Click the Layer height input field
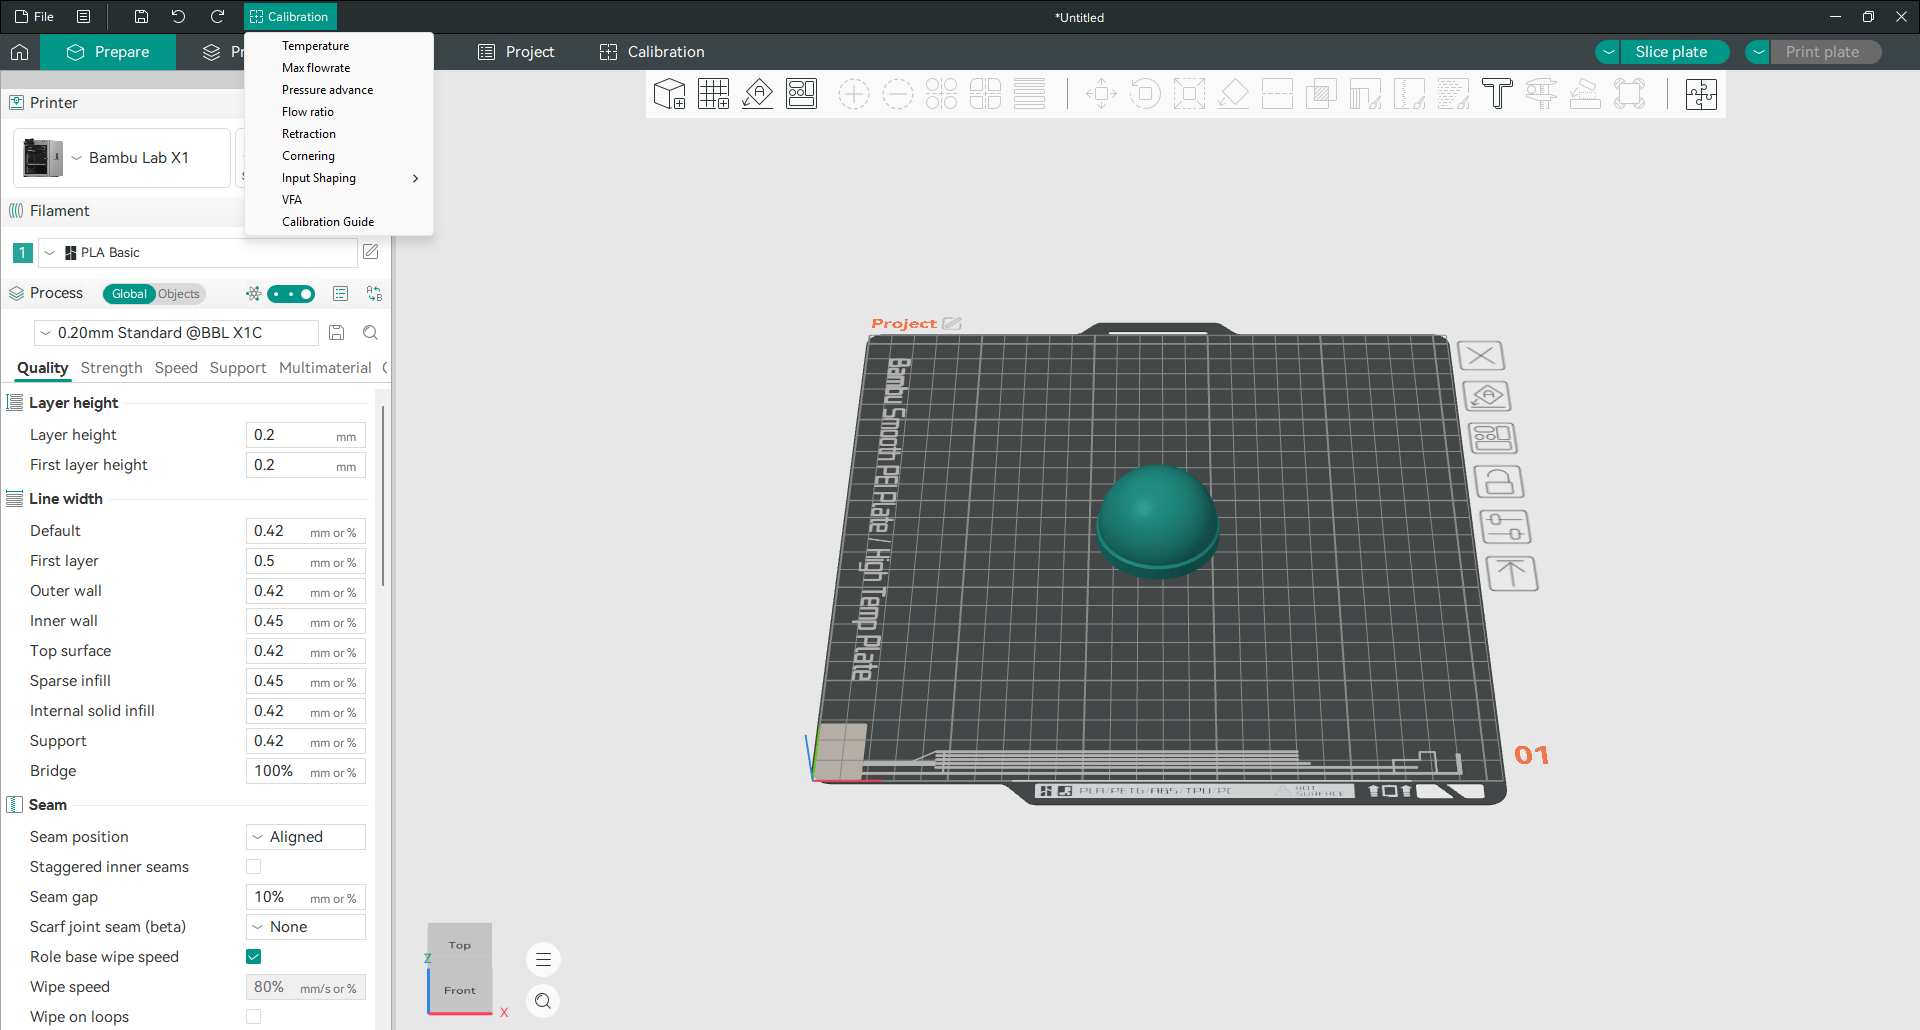1920x1030 pixels. click(x=306, y=435)
